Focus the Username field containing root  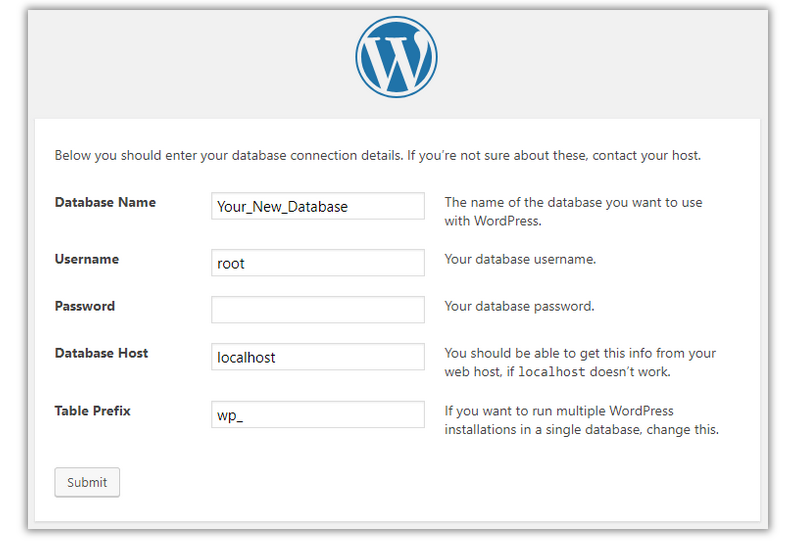[318, 262]
